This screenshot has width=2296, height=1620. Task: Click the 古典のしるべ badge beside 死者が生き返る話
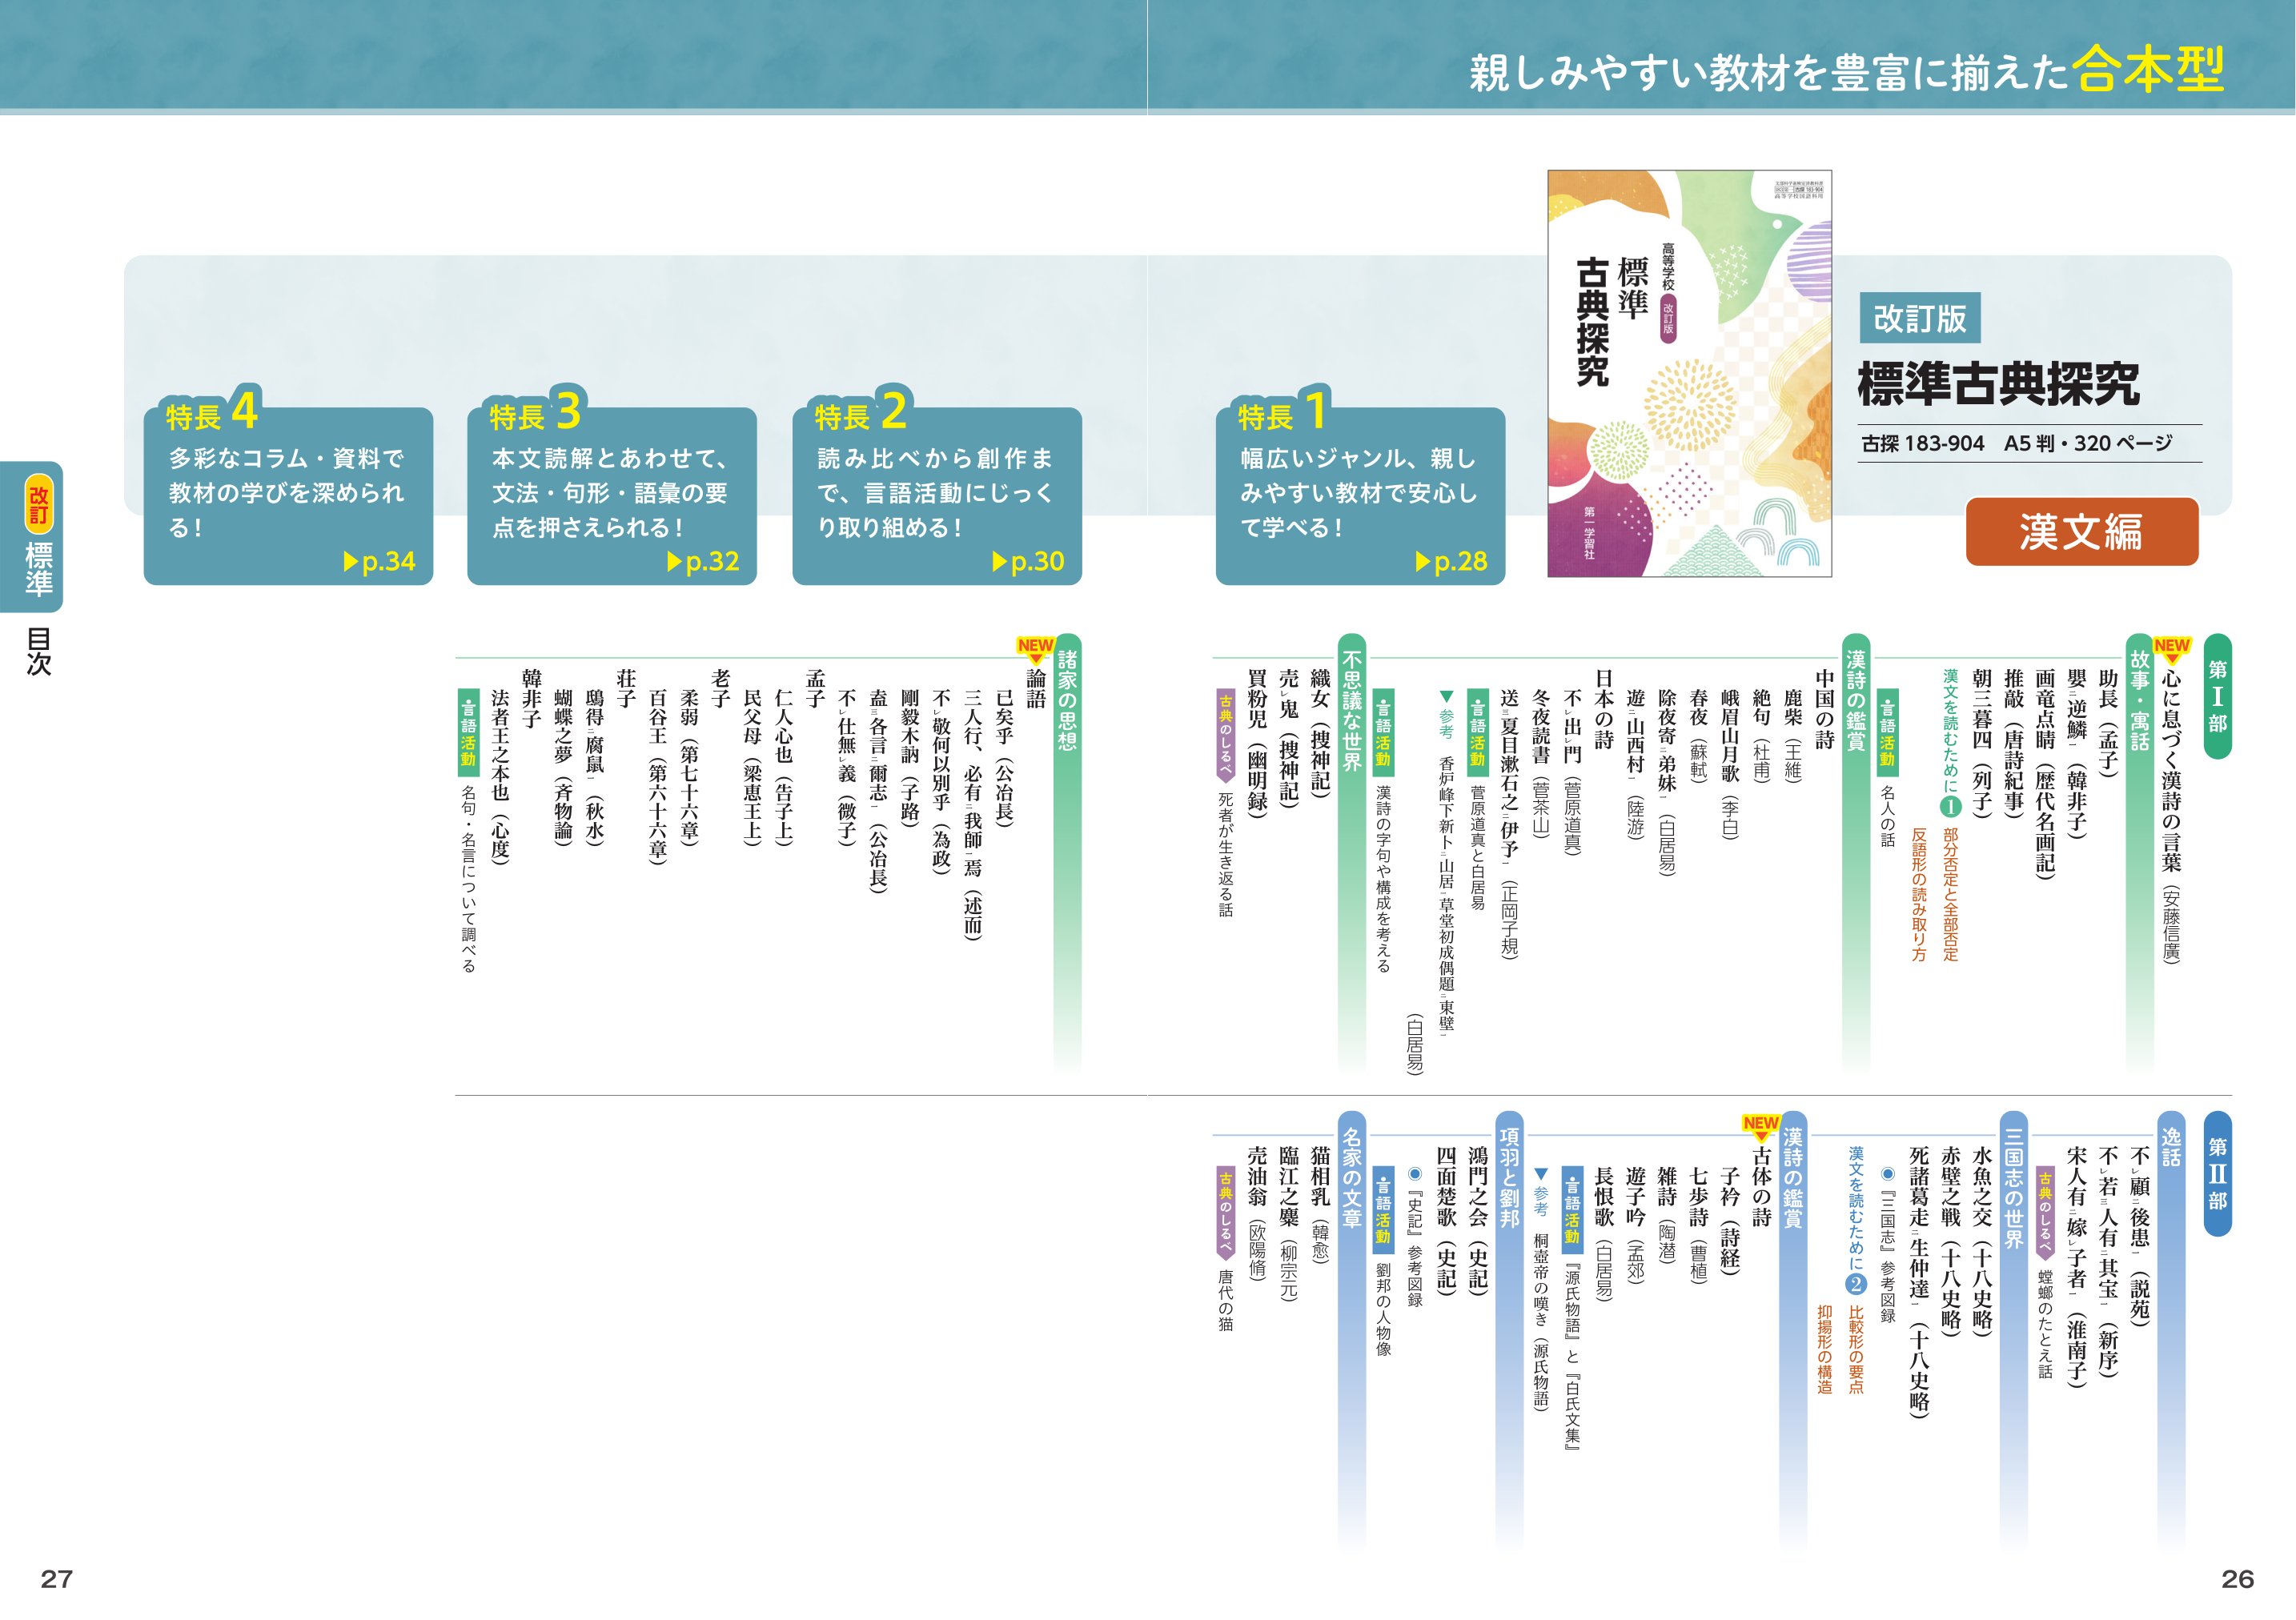click(x=1225, y=737)
